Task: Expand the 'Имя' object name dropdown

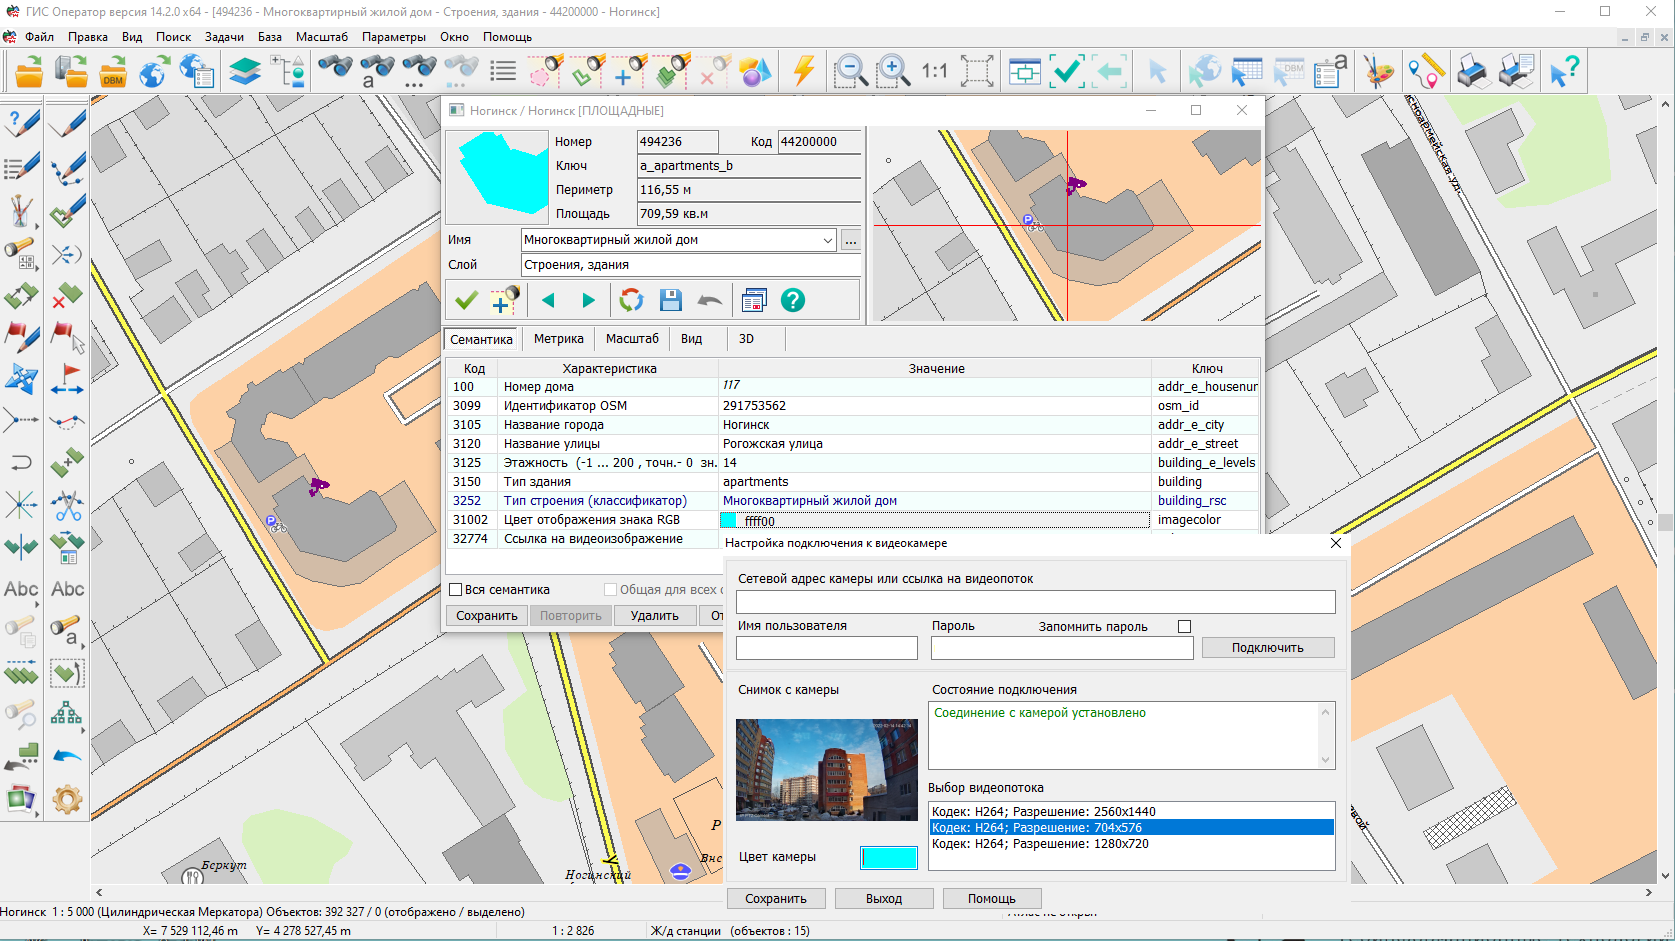Action: (827, 240)
